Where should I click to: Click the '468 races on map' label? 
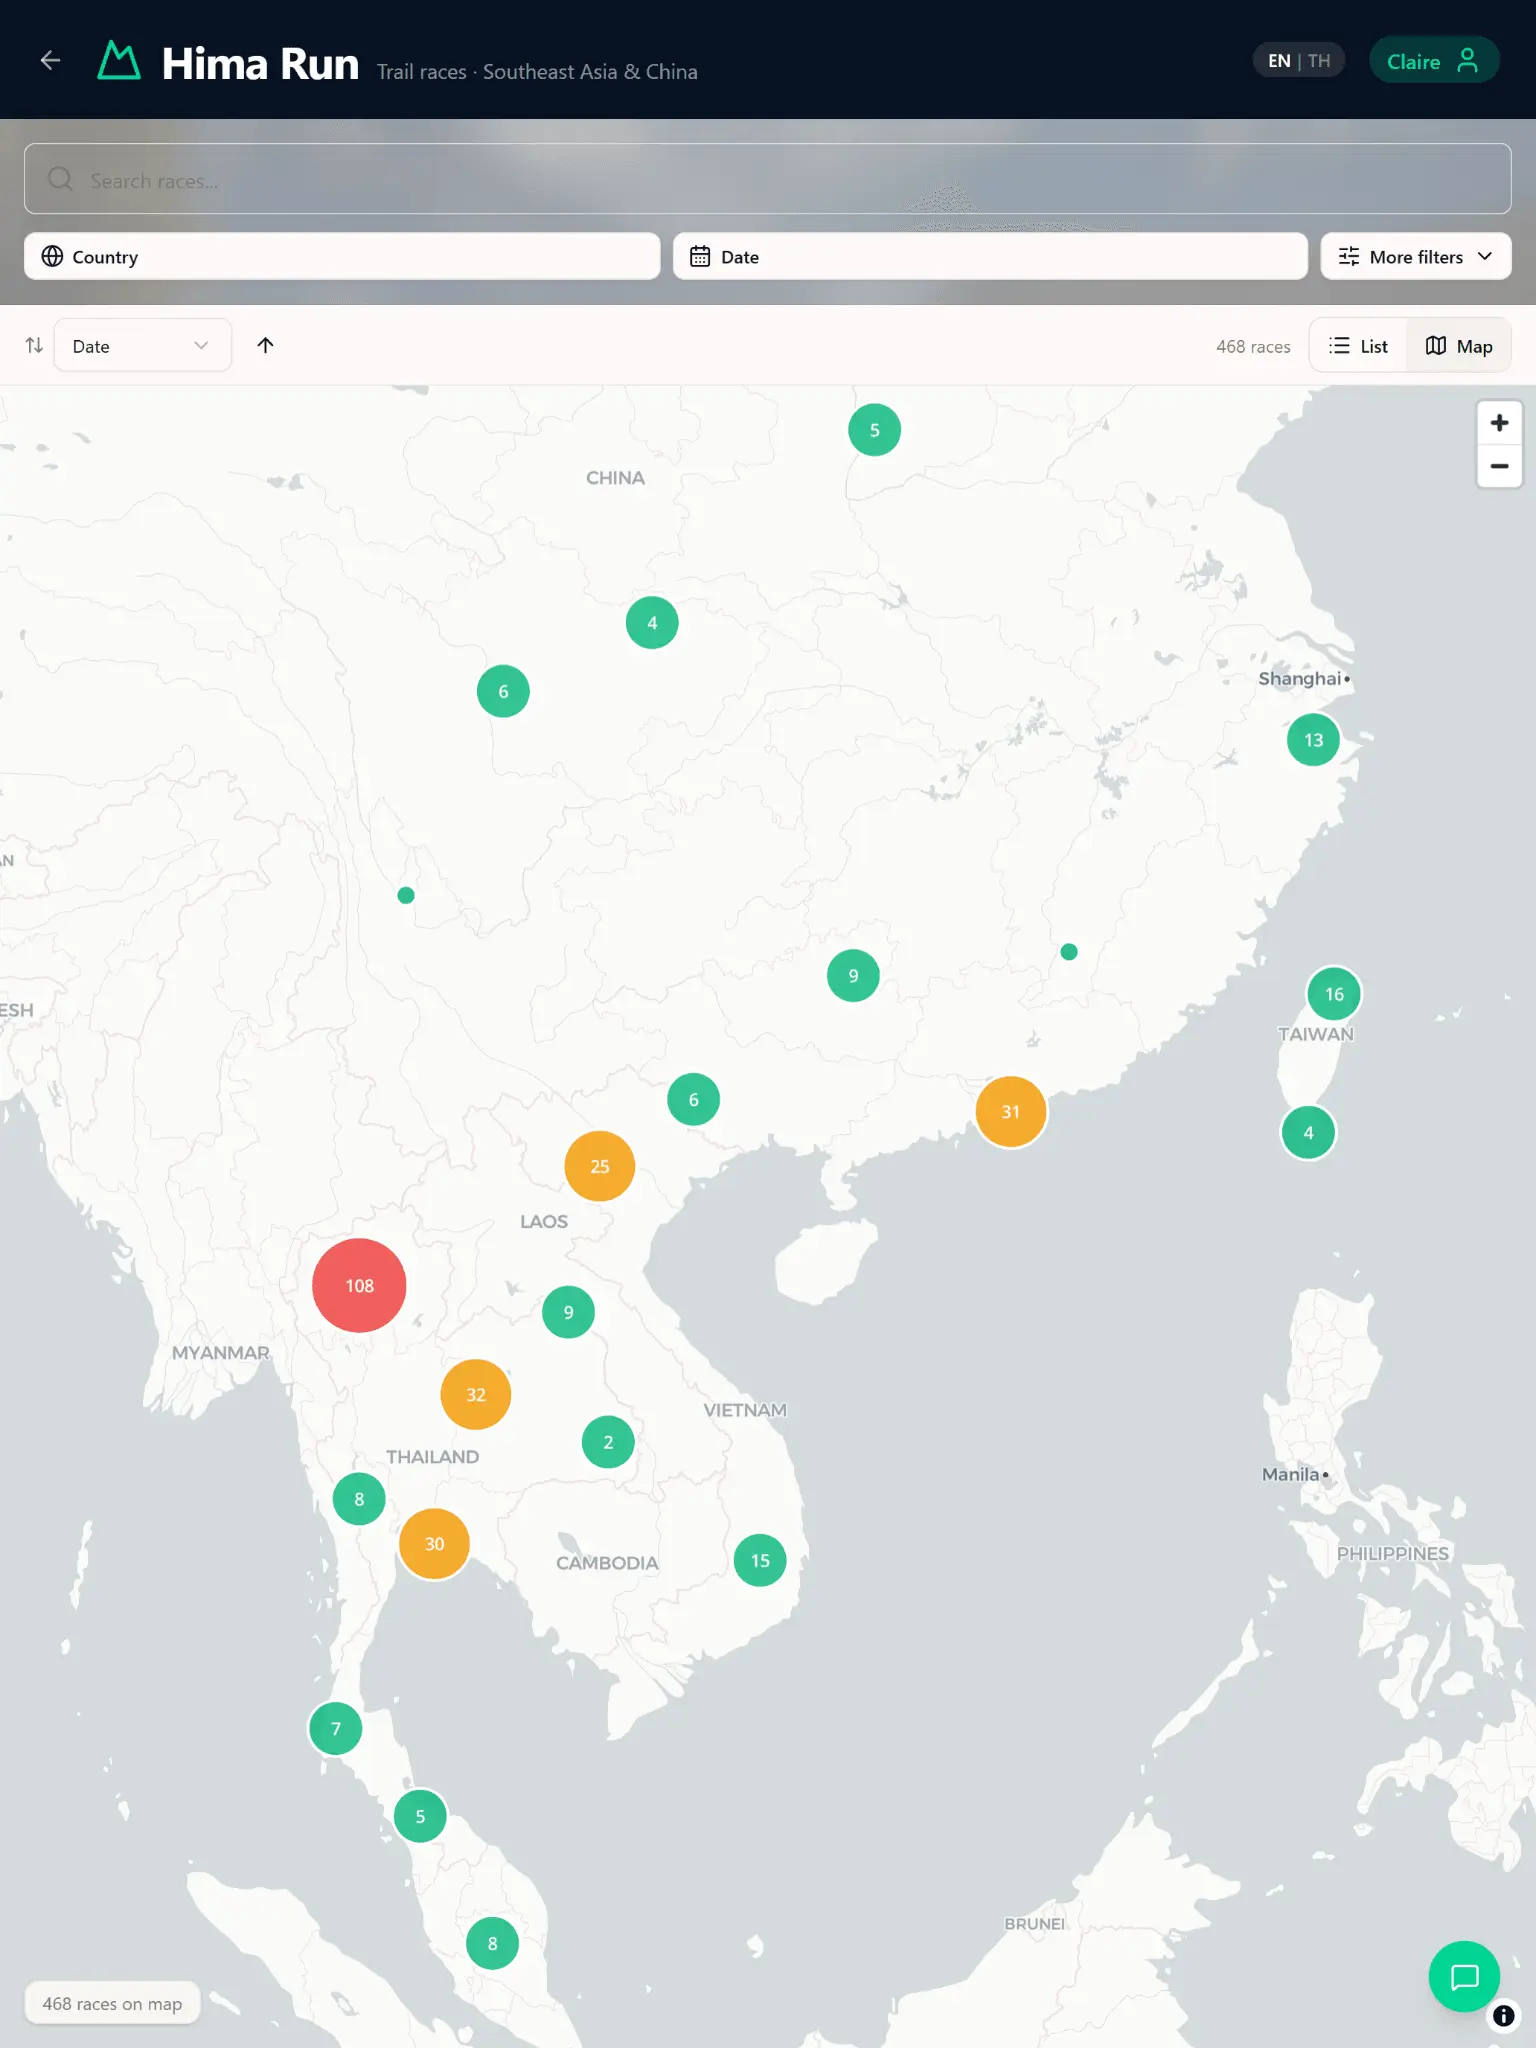(x=112, y=2004)
